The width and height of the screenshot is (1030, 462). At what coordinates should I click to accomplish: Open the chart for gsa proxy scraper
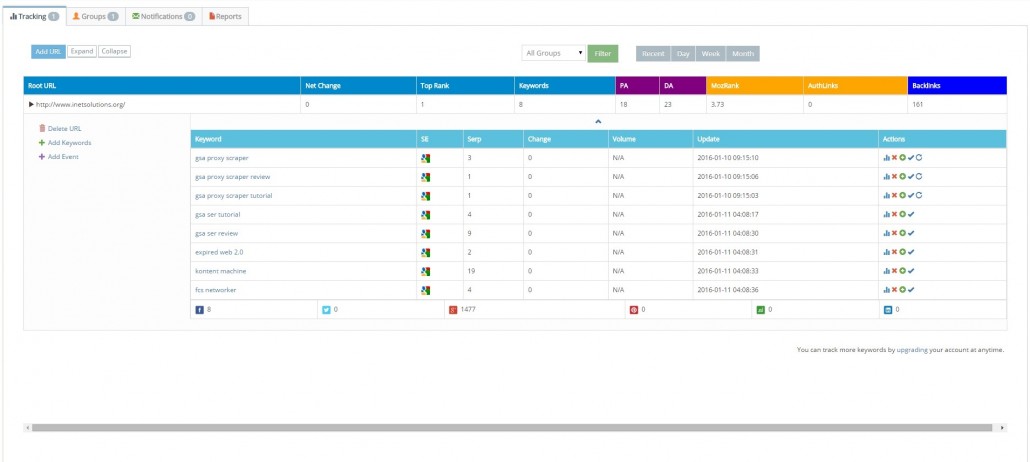pyautogui.click(x=887, y=158)
